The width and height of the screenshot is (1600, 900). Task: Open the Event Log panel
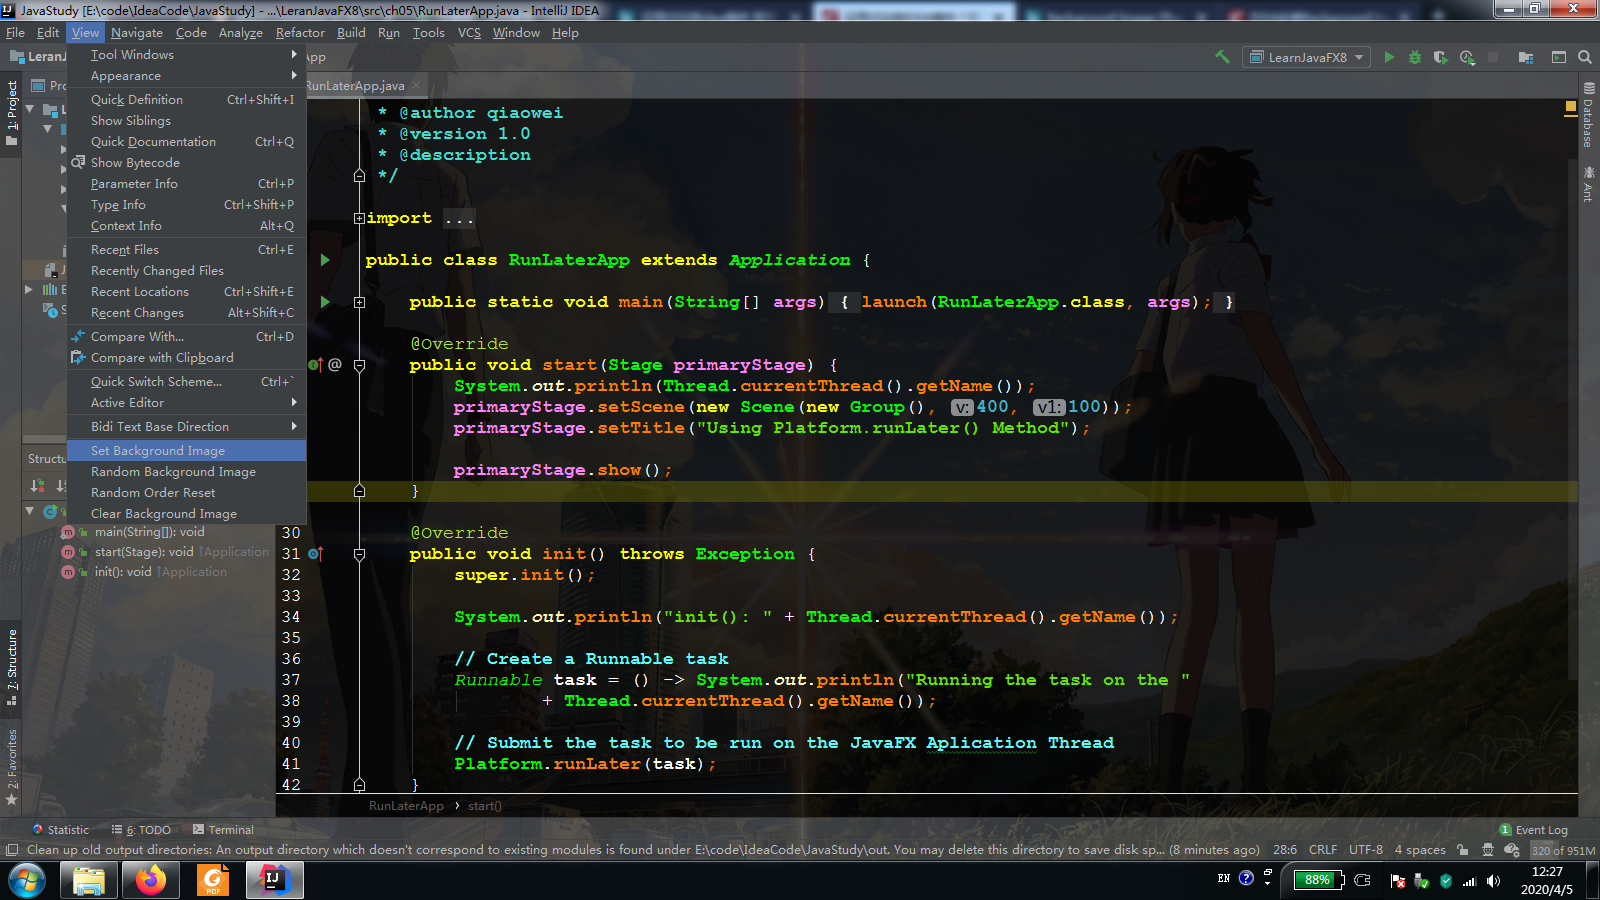coord(1534,830)
